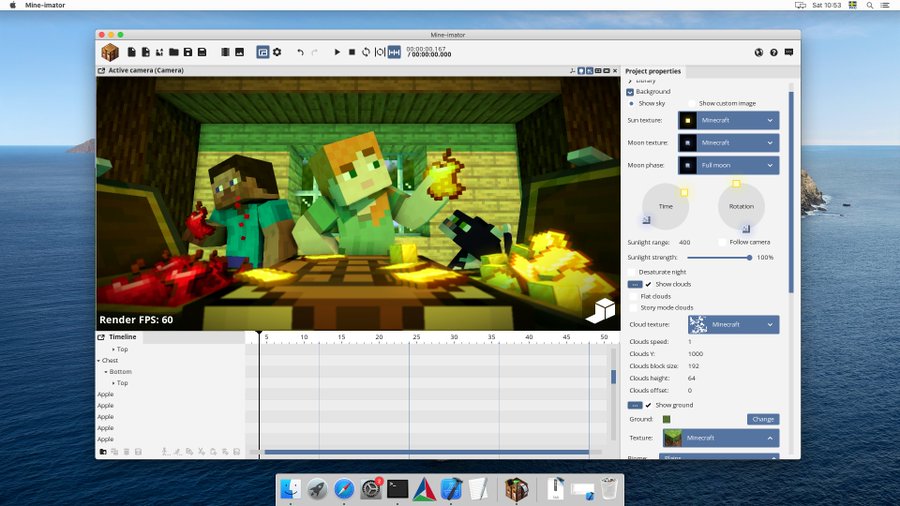
Task: Click the timeline ruler at frame 25
Action: coord(416,337)
